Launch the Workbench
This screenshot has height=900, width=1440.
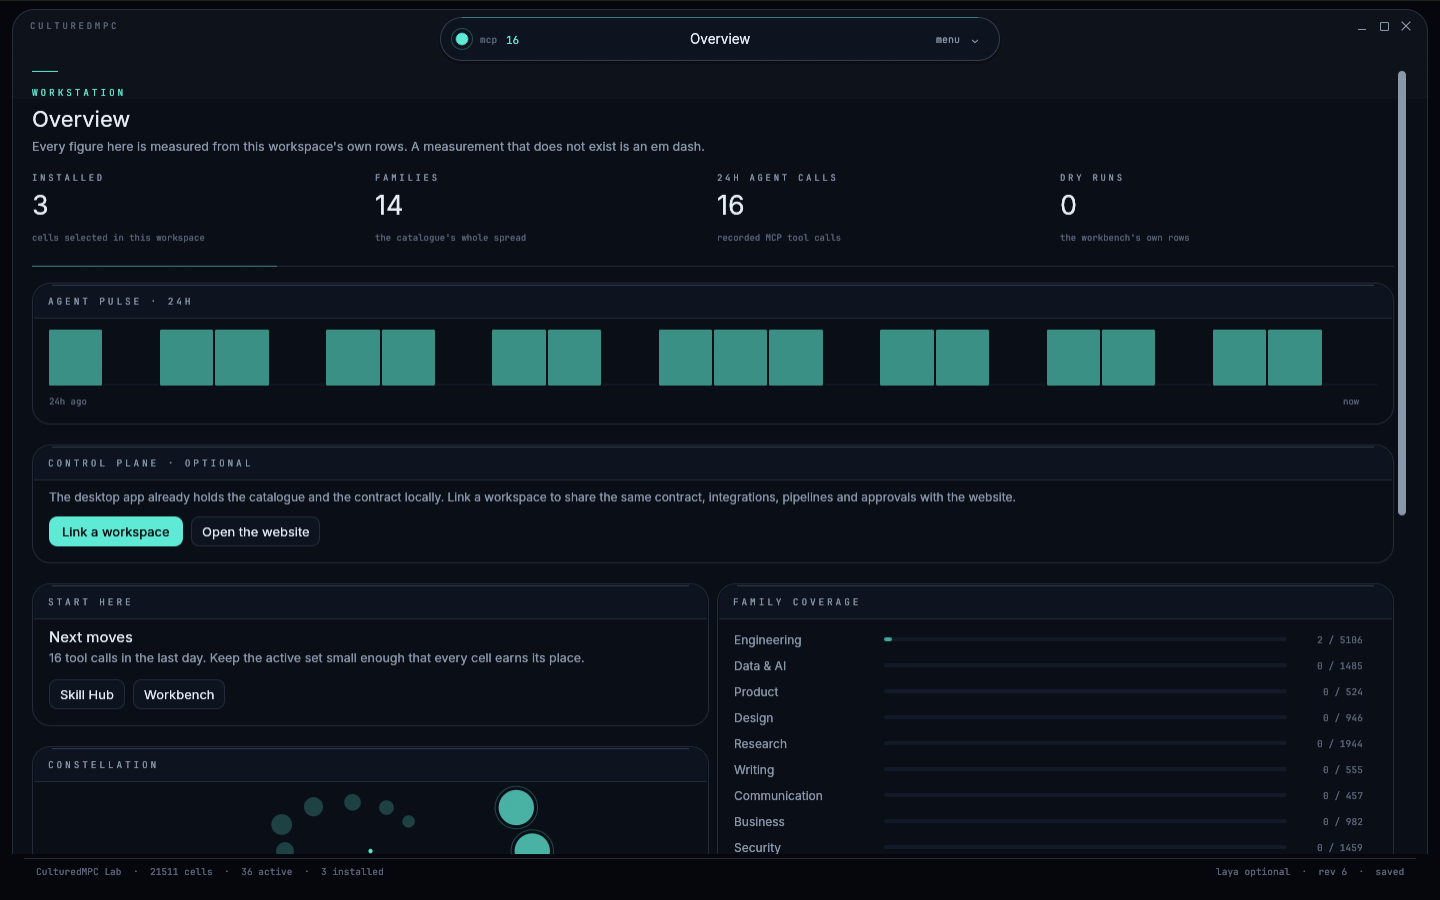pos(179,695)
